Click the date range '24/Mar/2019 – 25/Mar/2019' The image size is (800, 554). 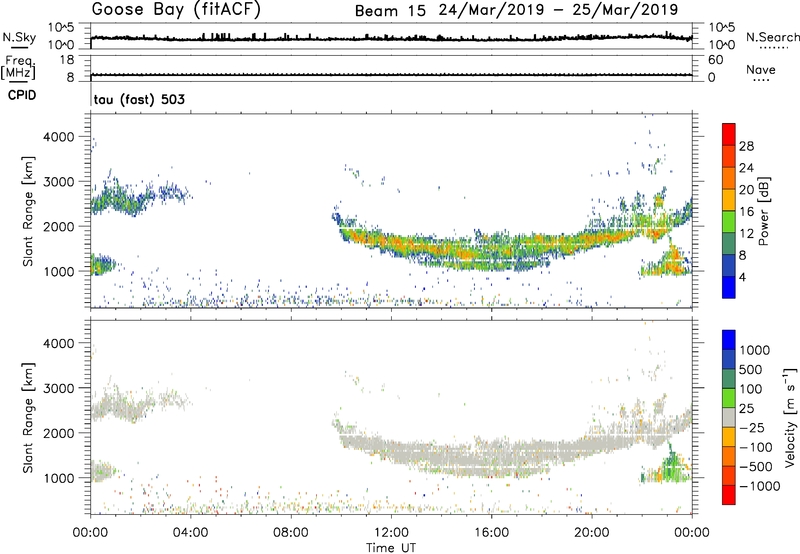tap(558, 10)
